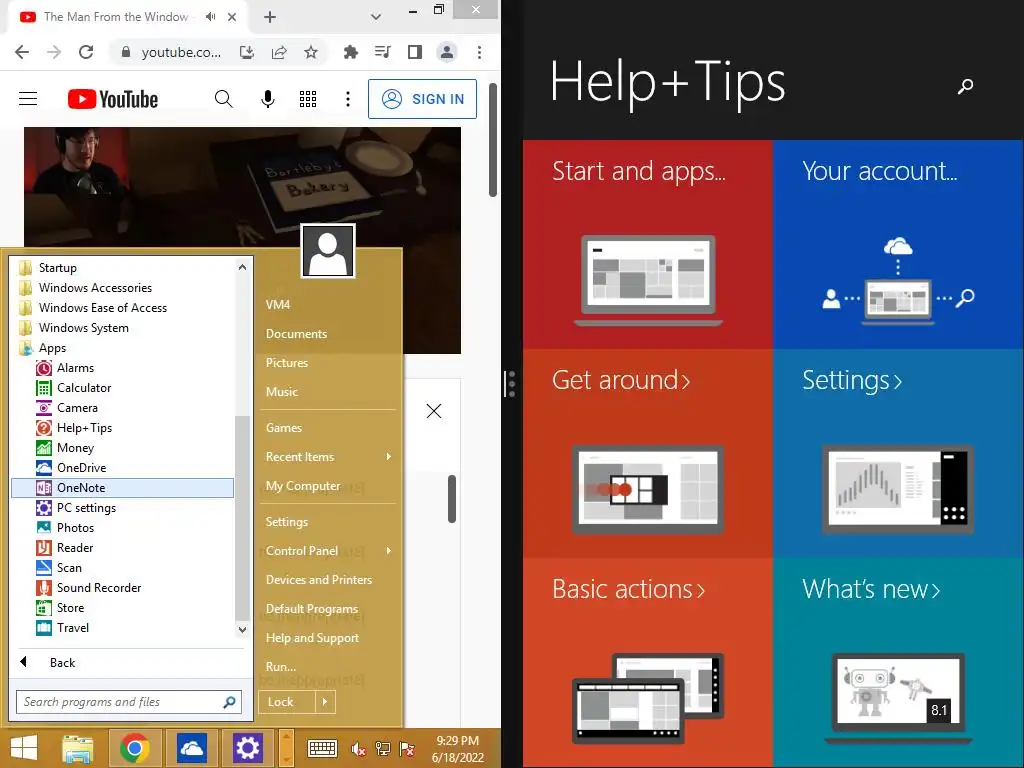Start voice search with the microphone icon
The height and width of the screenshot is (768, 1024).
tap(268, 99)
